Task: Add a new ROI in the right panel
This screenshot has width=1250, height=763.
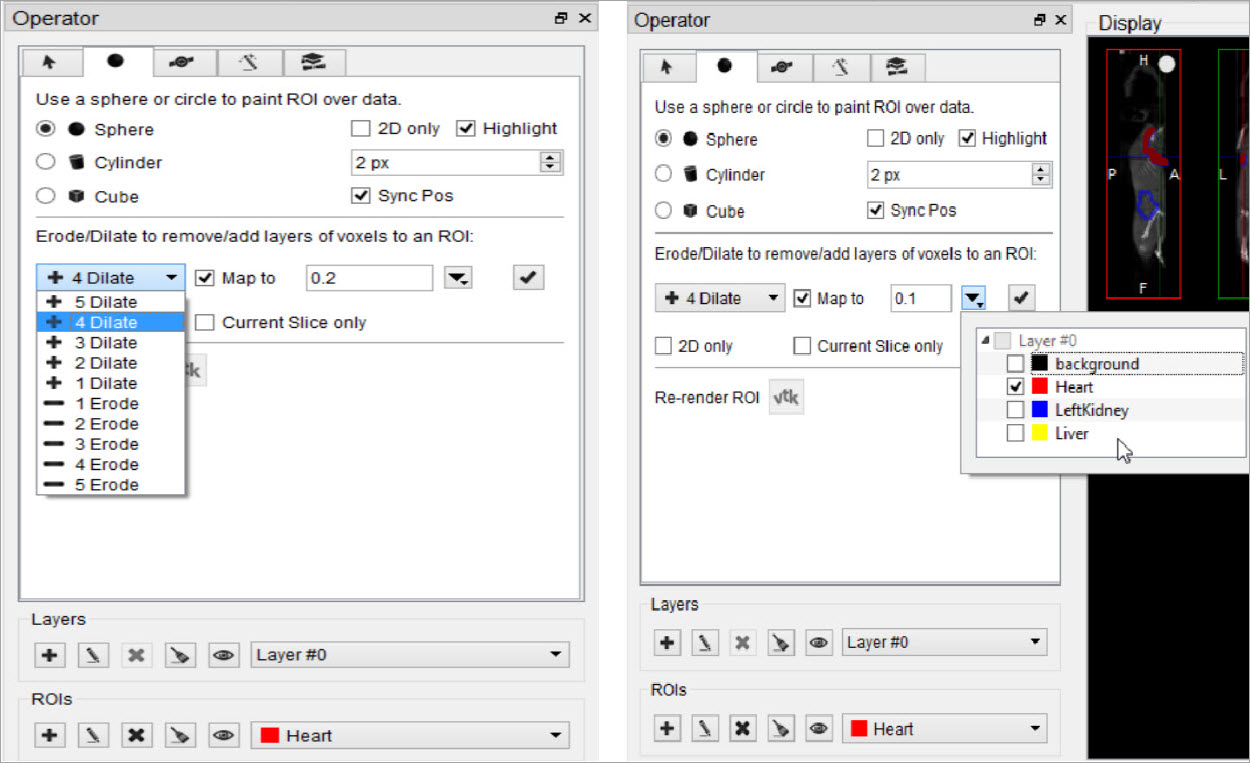Action: click(667, 728)
